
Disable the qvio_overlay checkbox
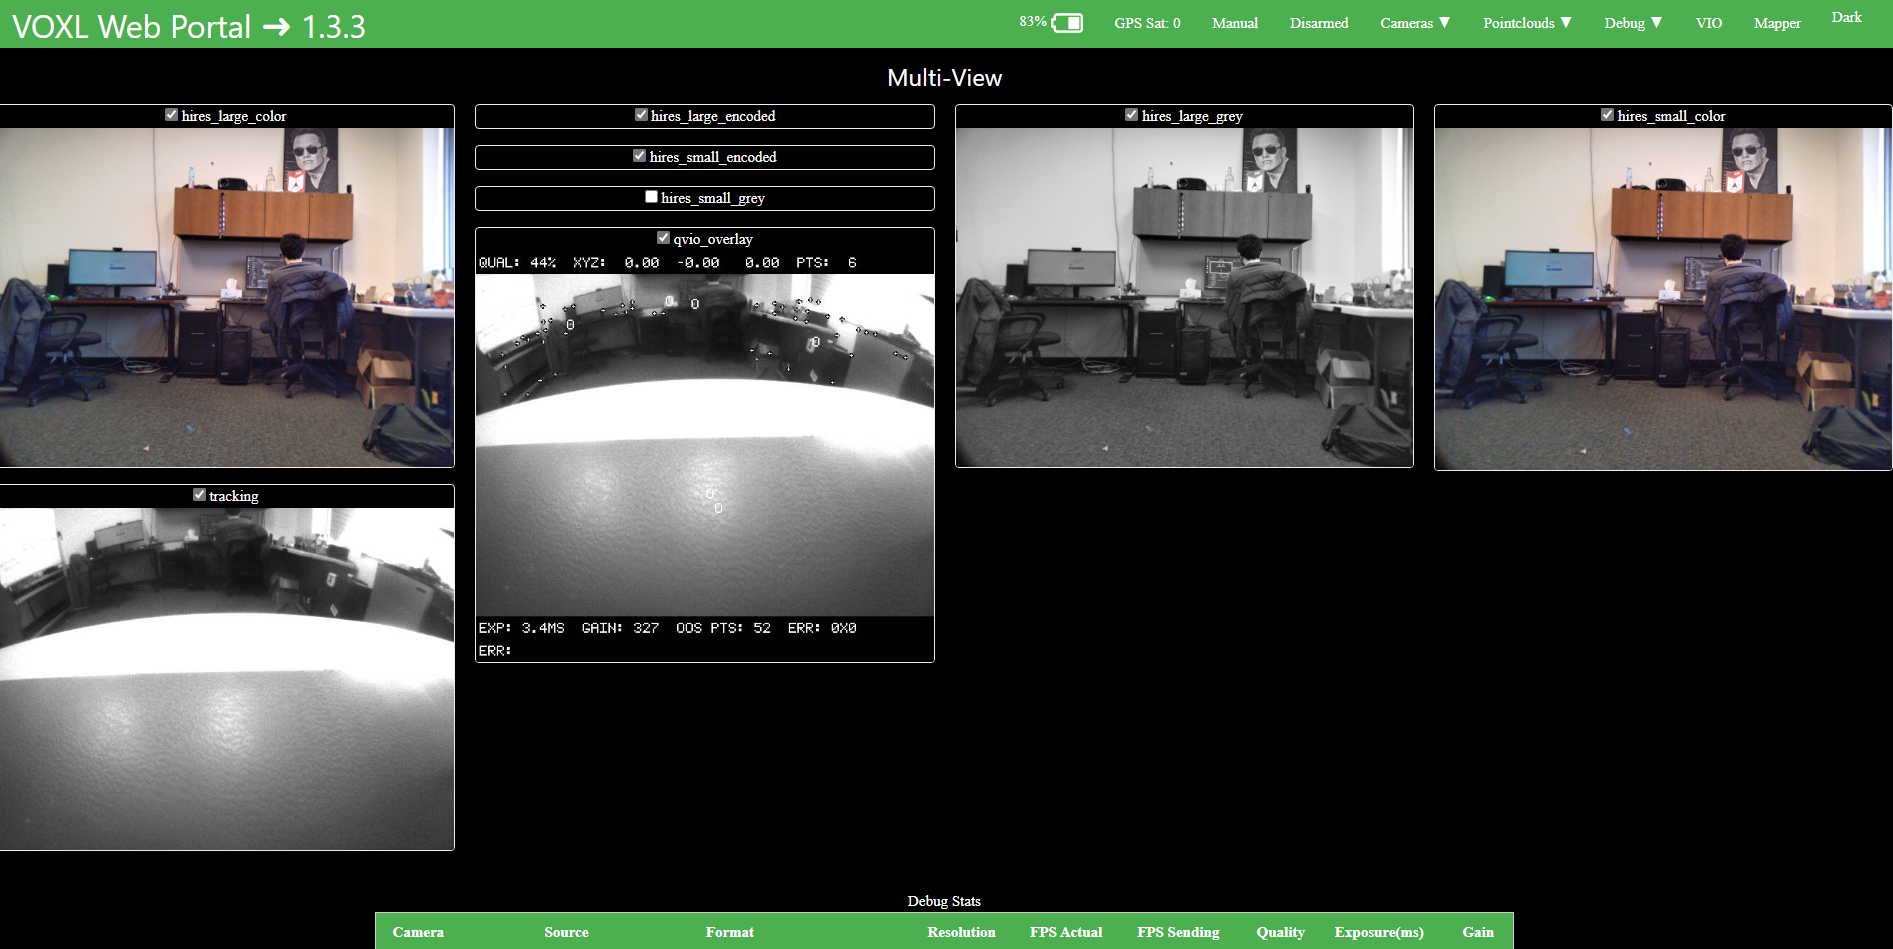[x=663, y=238]
